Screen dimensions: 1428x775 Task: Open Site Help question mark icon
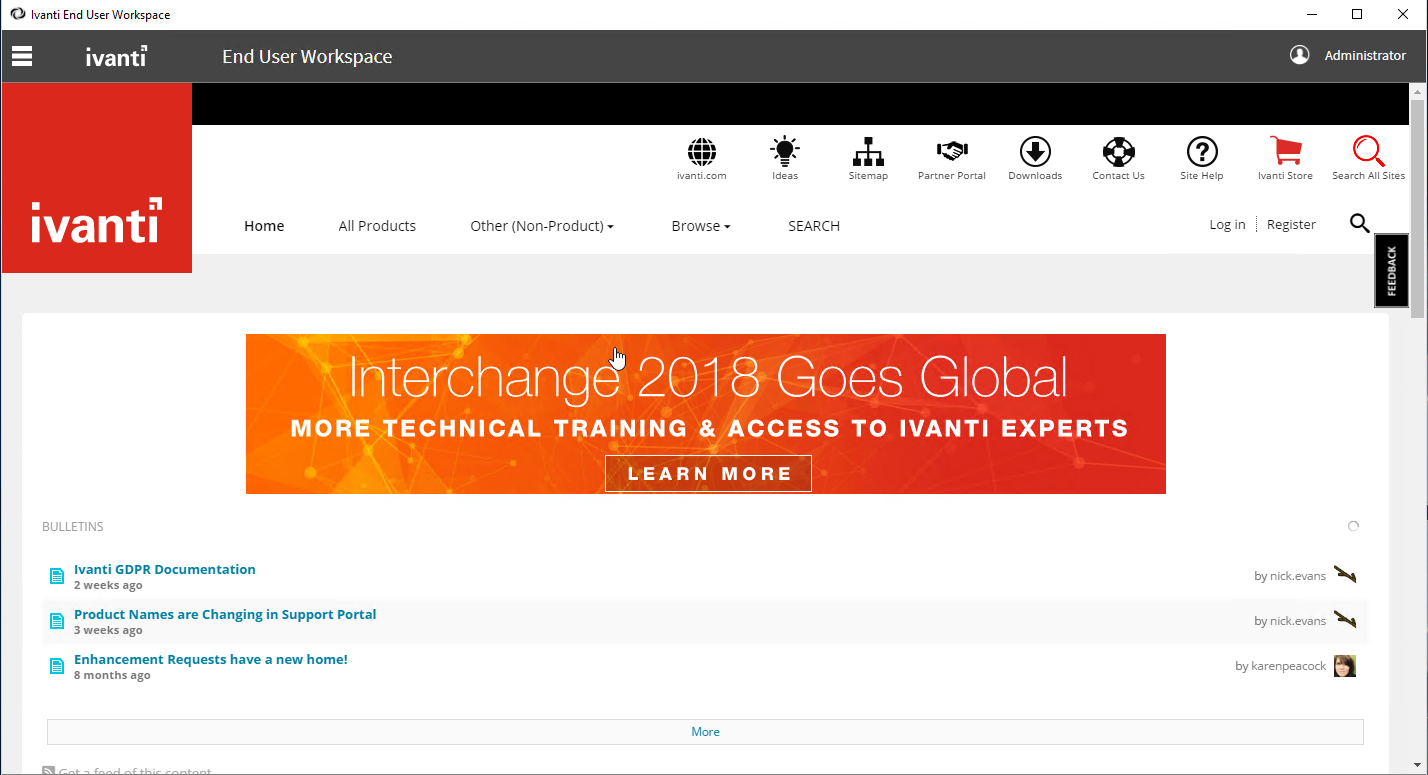click(1201, 152)
